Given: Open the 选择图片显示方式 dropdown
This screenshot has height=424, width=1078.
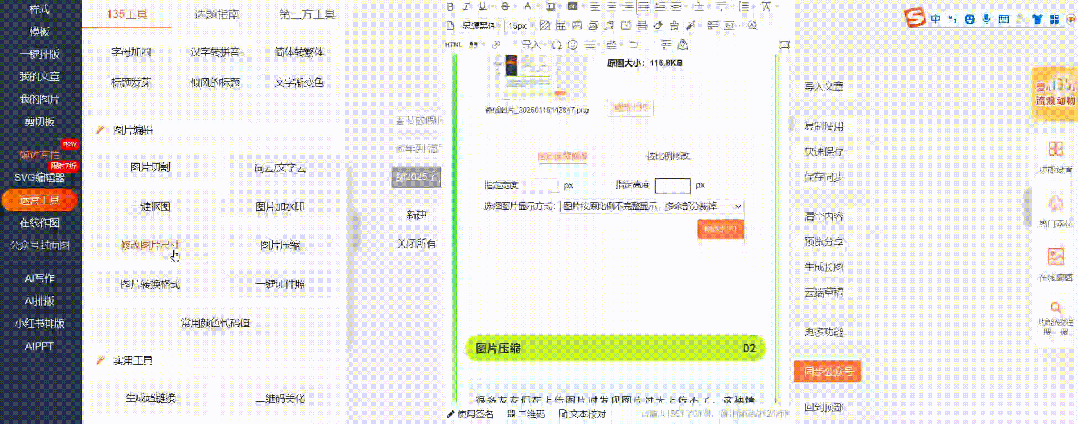Looking at the screenshot, I should (x=652, y=205).
